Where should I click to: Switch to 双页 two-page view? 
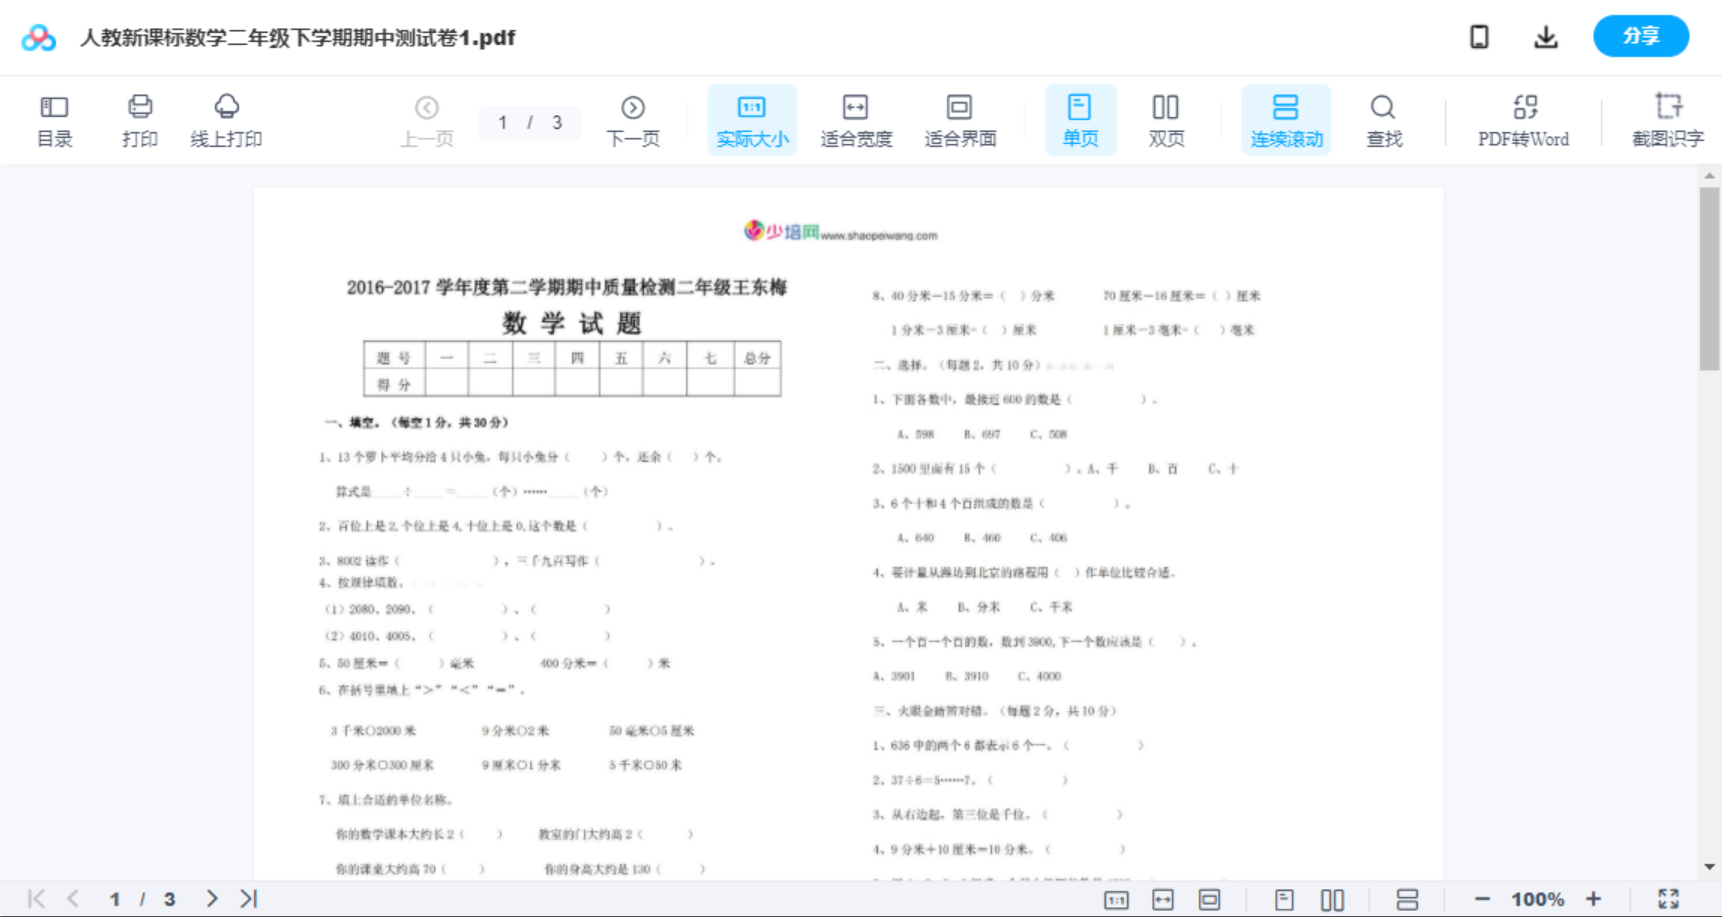pos(1166,119)
